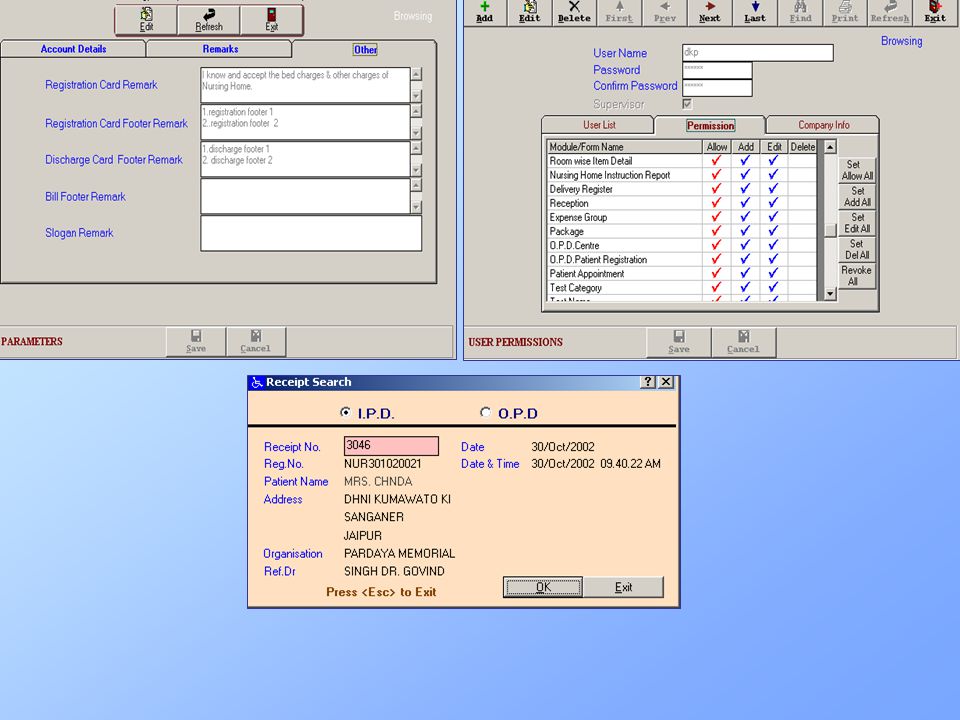Go to Next record in User Permissions

(x=710, y=12)
